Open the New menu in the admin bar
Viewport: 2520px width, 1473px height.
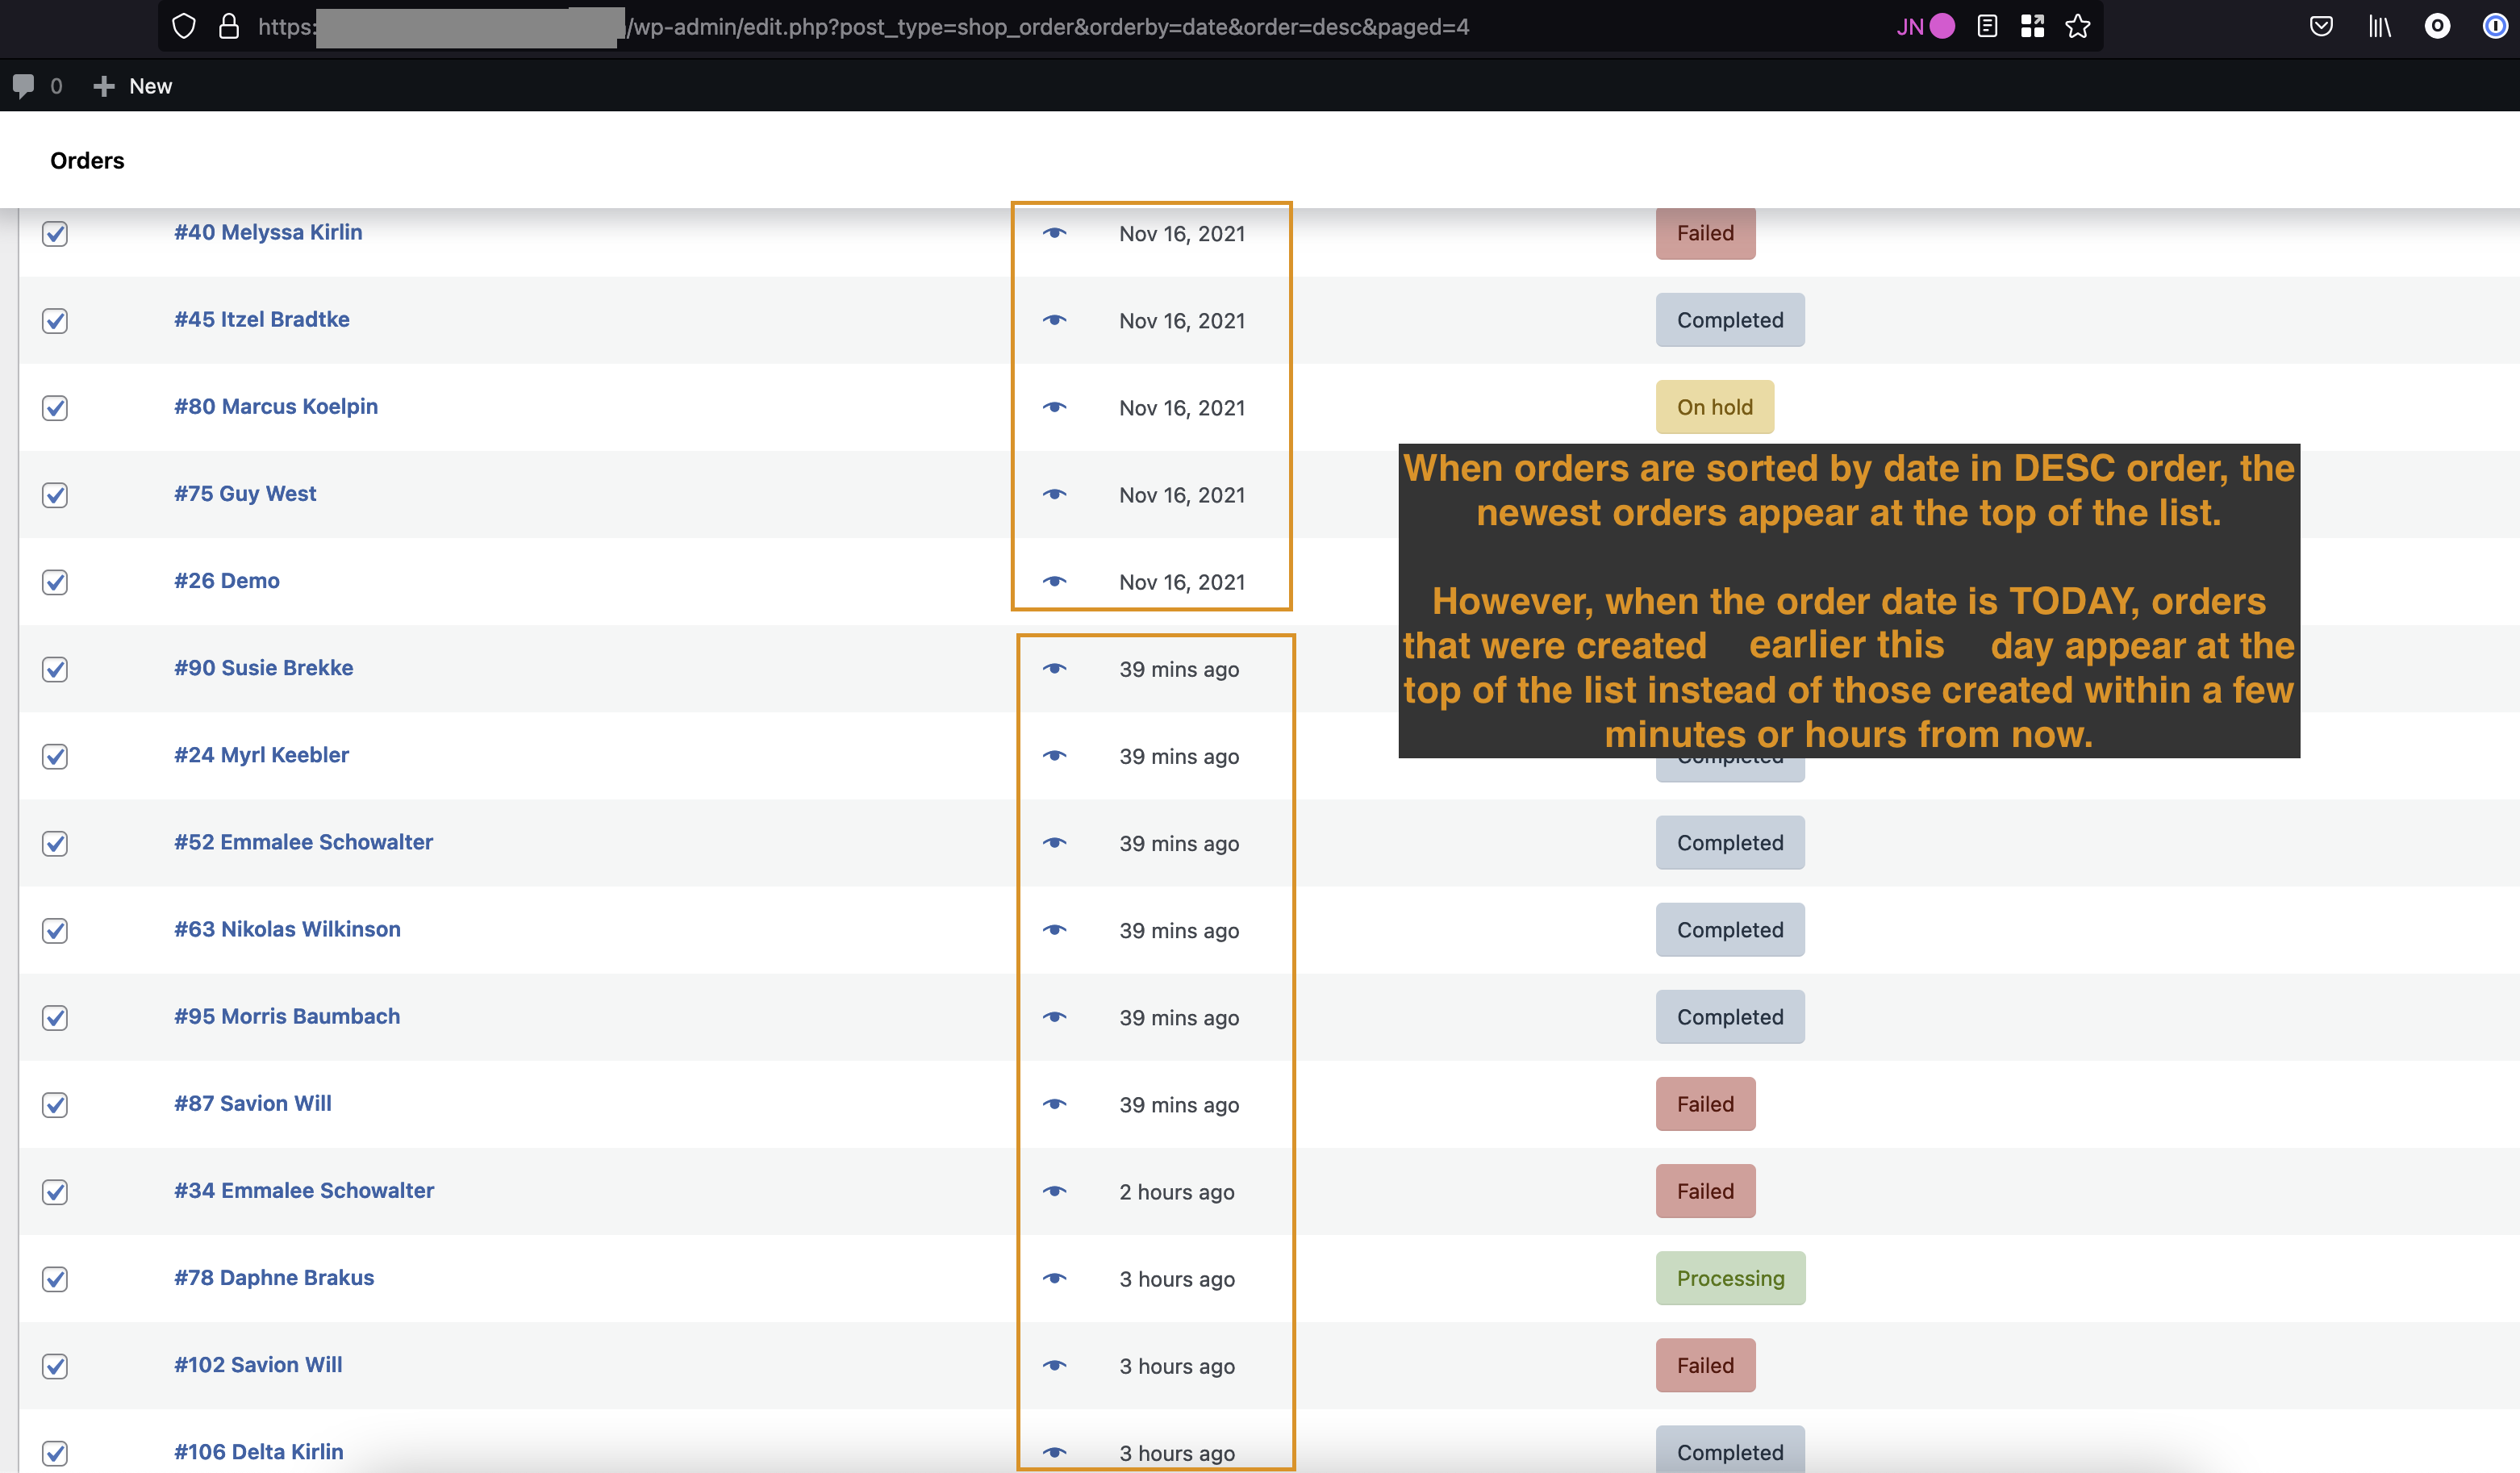click(133, 86)
